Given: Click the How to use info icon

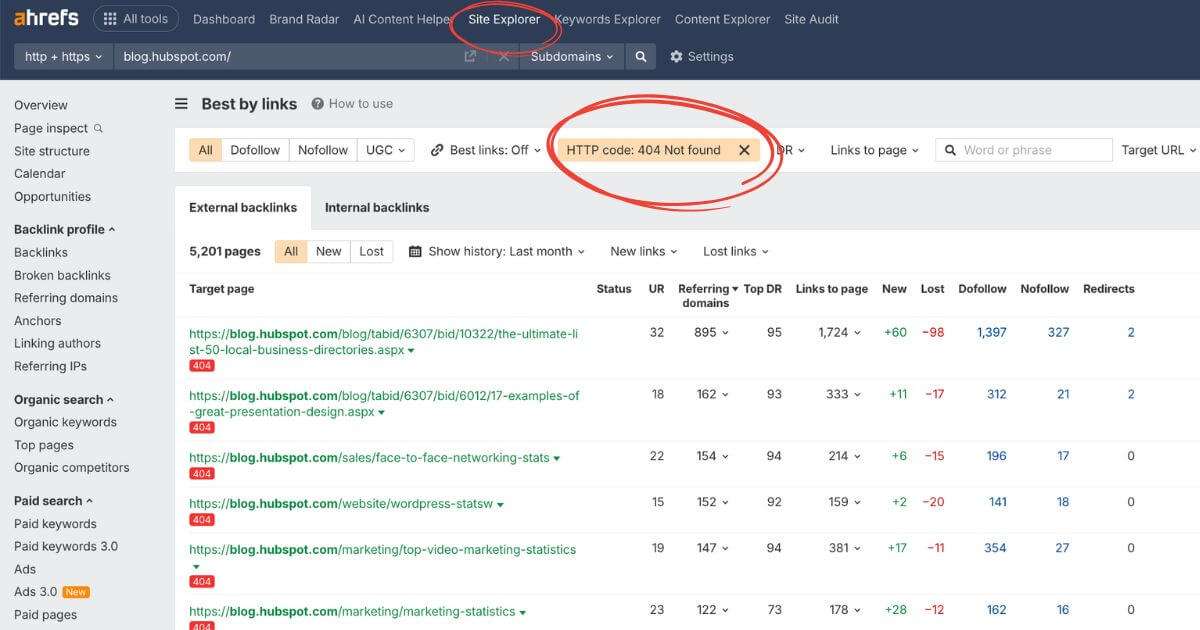Looking at the screenshot, I should click(318, 103).
